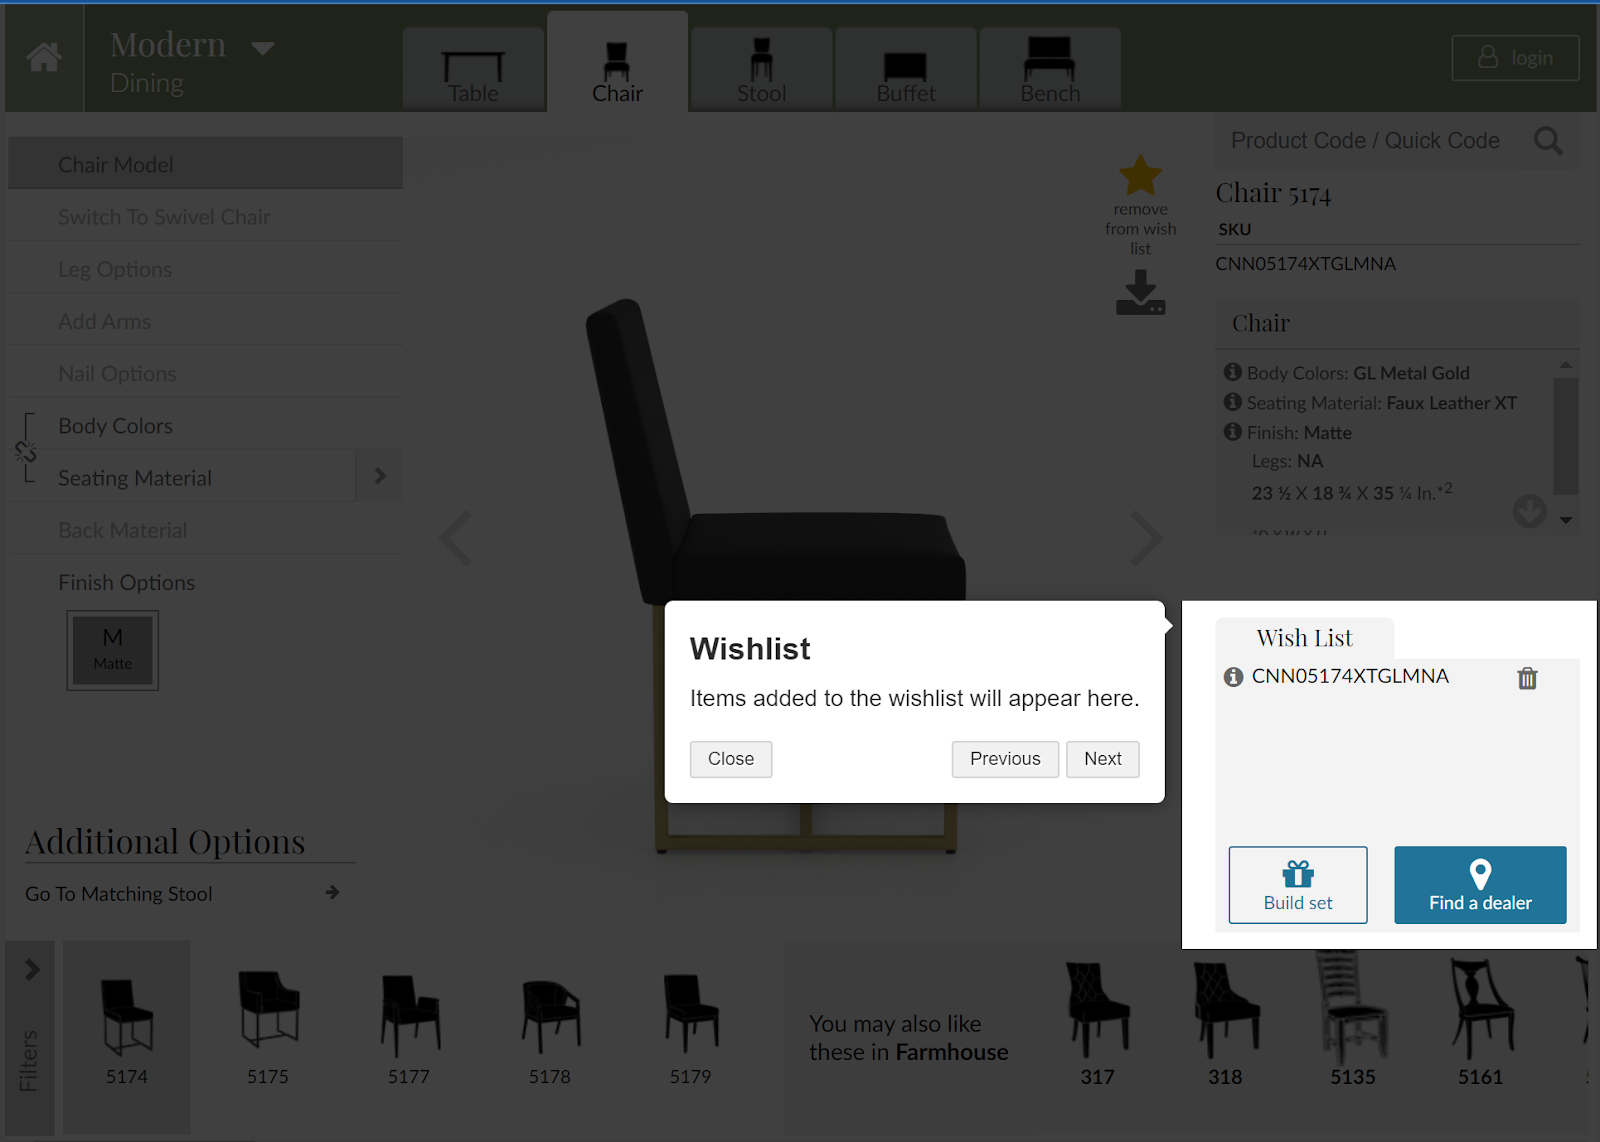Go to the home page icon
Screen dimensions: 1600x1142
44,57
